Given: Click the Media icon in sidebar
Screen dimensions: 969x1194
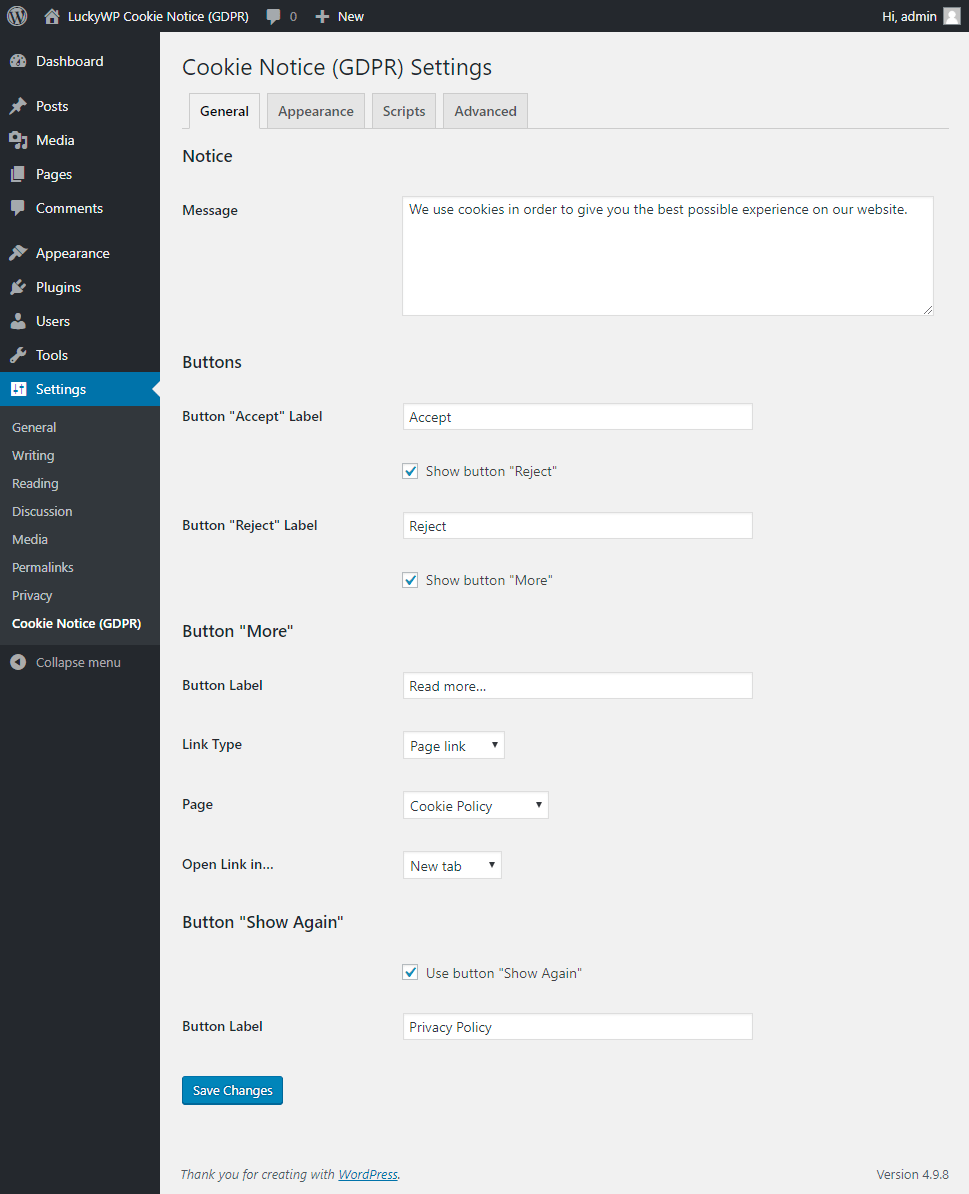Looking at the screenshot, I should 18,140.
